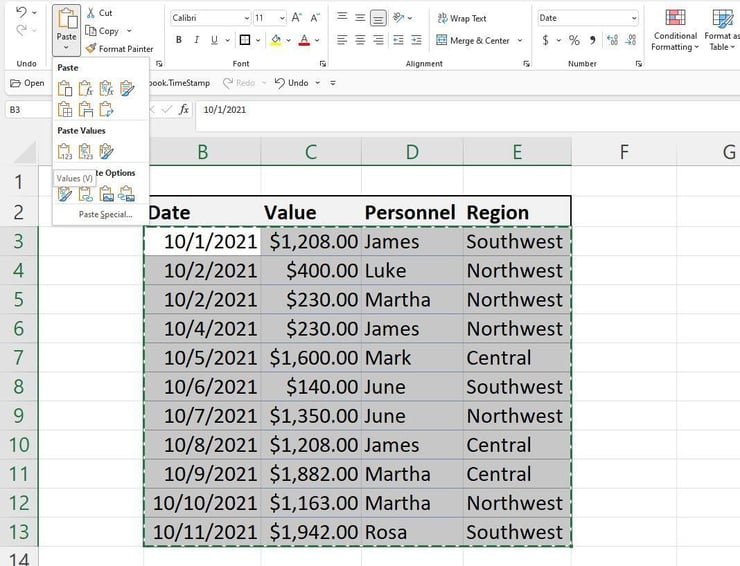Screen dimensions: 740x566
Task: Align text left
Action: [x=342, y=40]
